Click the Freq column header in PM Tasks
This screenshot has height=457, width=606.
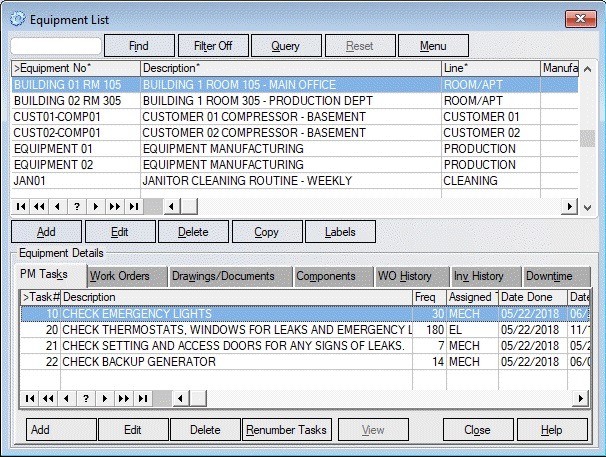429,297
